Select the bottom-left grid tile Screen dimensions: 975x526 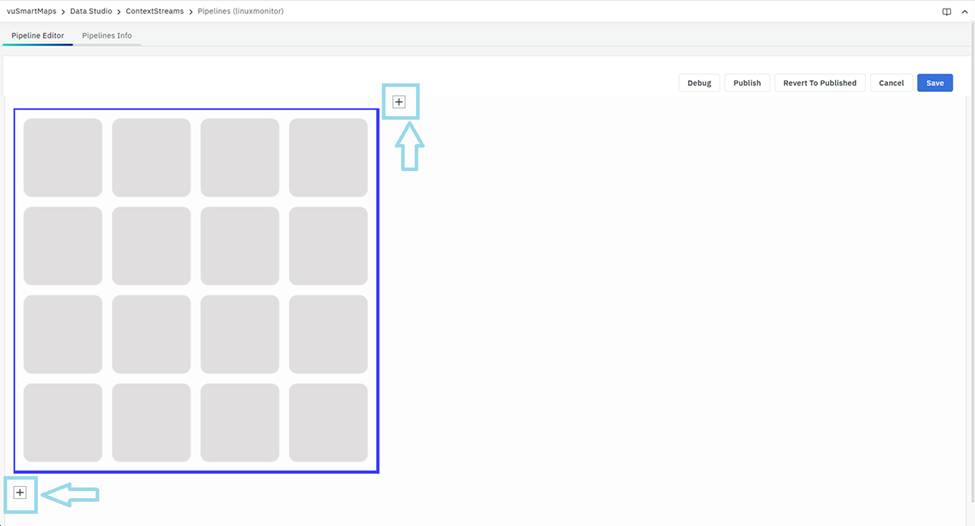click(63, 423)
